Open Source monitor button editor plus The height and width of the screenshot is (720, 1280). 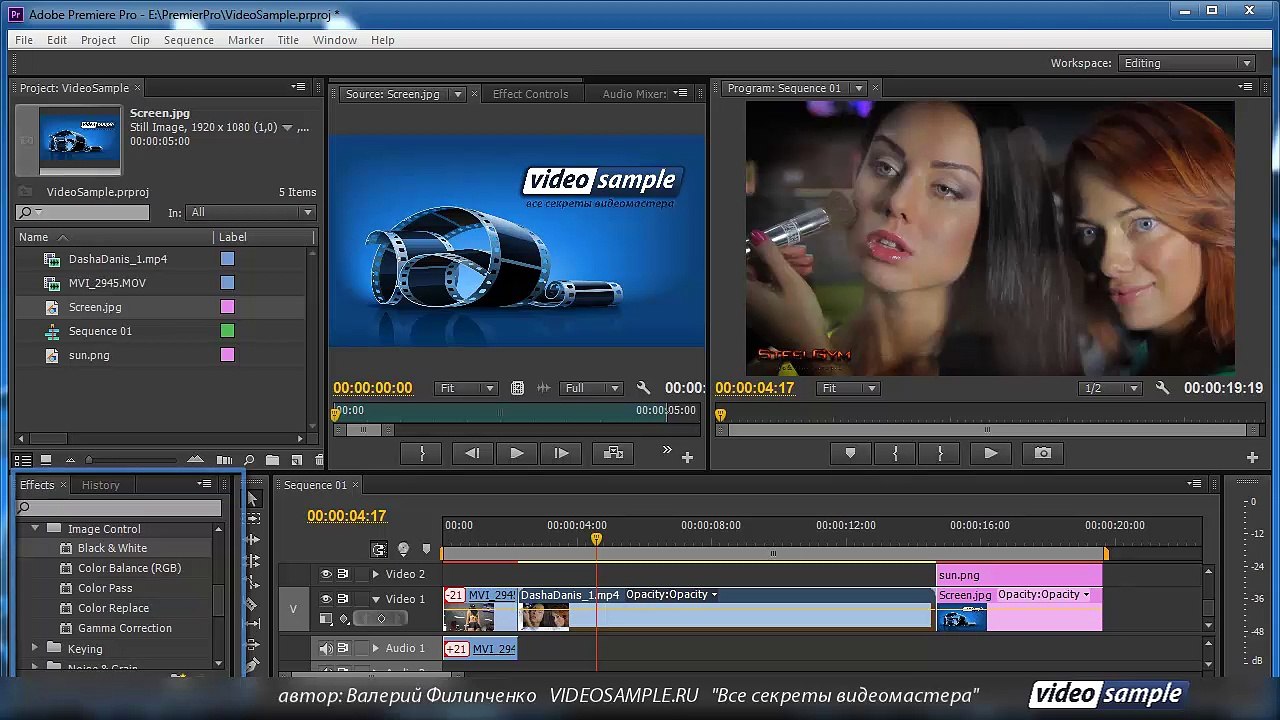coord(687,457)
